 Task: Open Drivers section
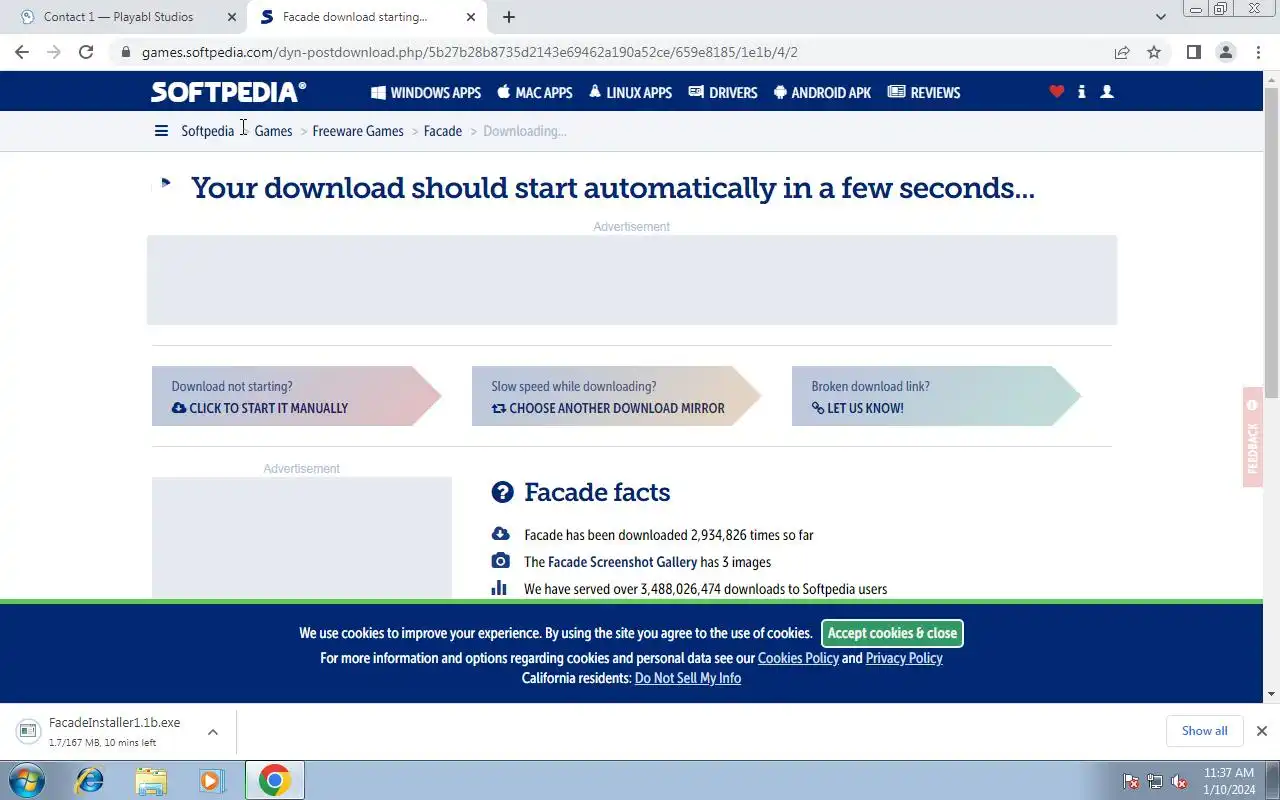(723, 92)
